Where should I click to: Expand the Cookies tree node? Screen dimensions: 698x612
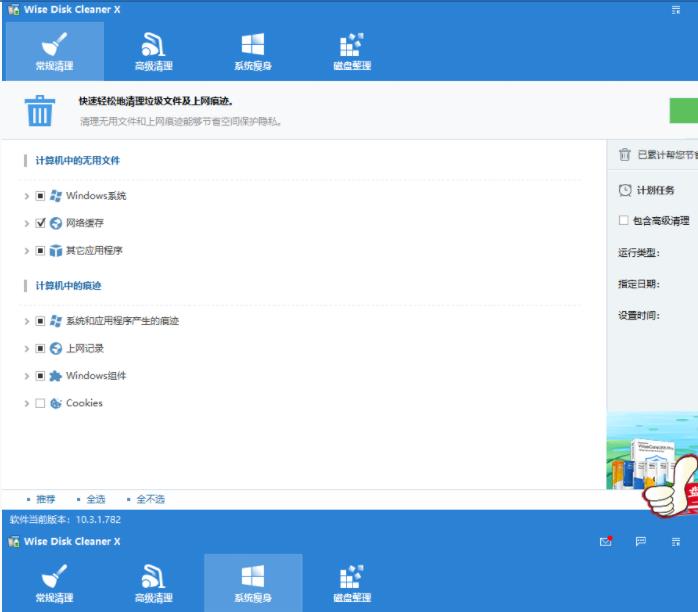27,404
